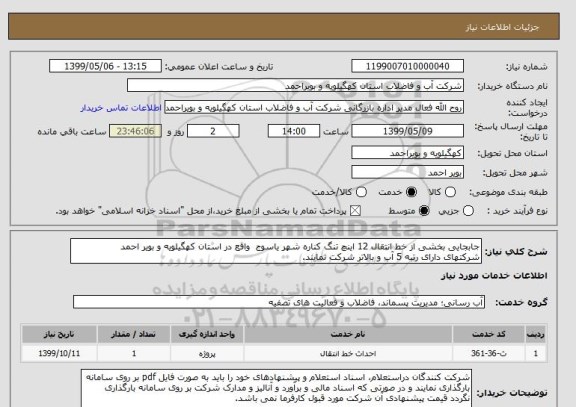Open the اطلاعات تماس خریدار link
The image size is (576, 407).
pos(121,108)
